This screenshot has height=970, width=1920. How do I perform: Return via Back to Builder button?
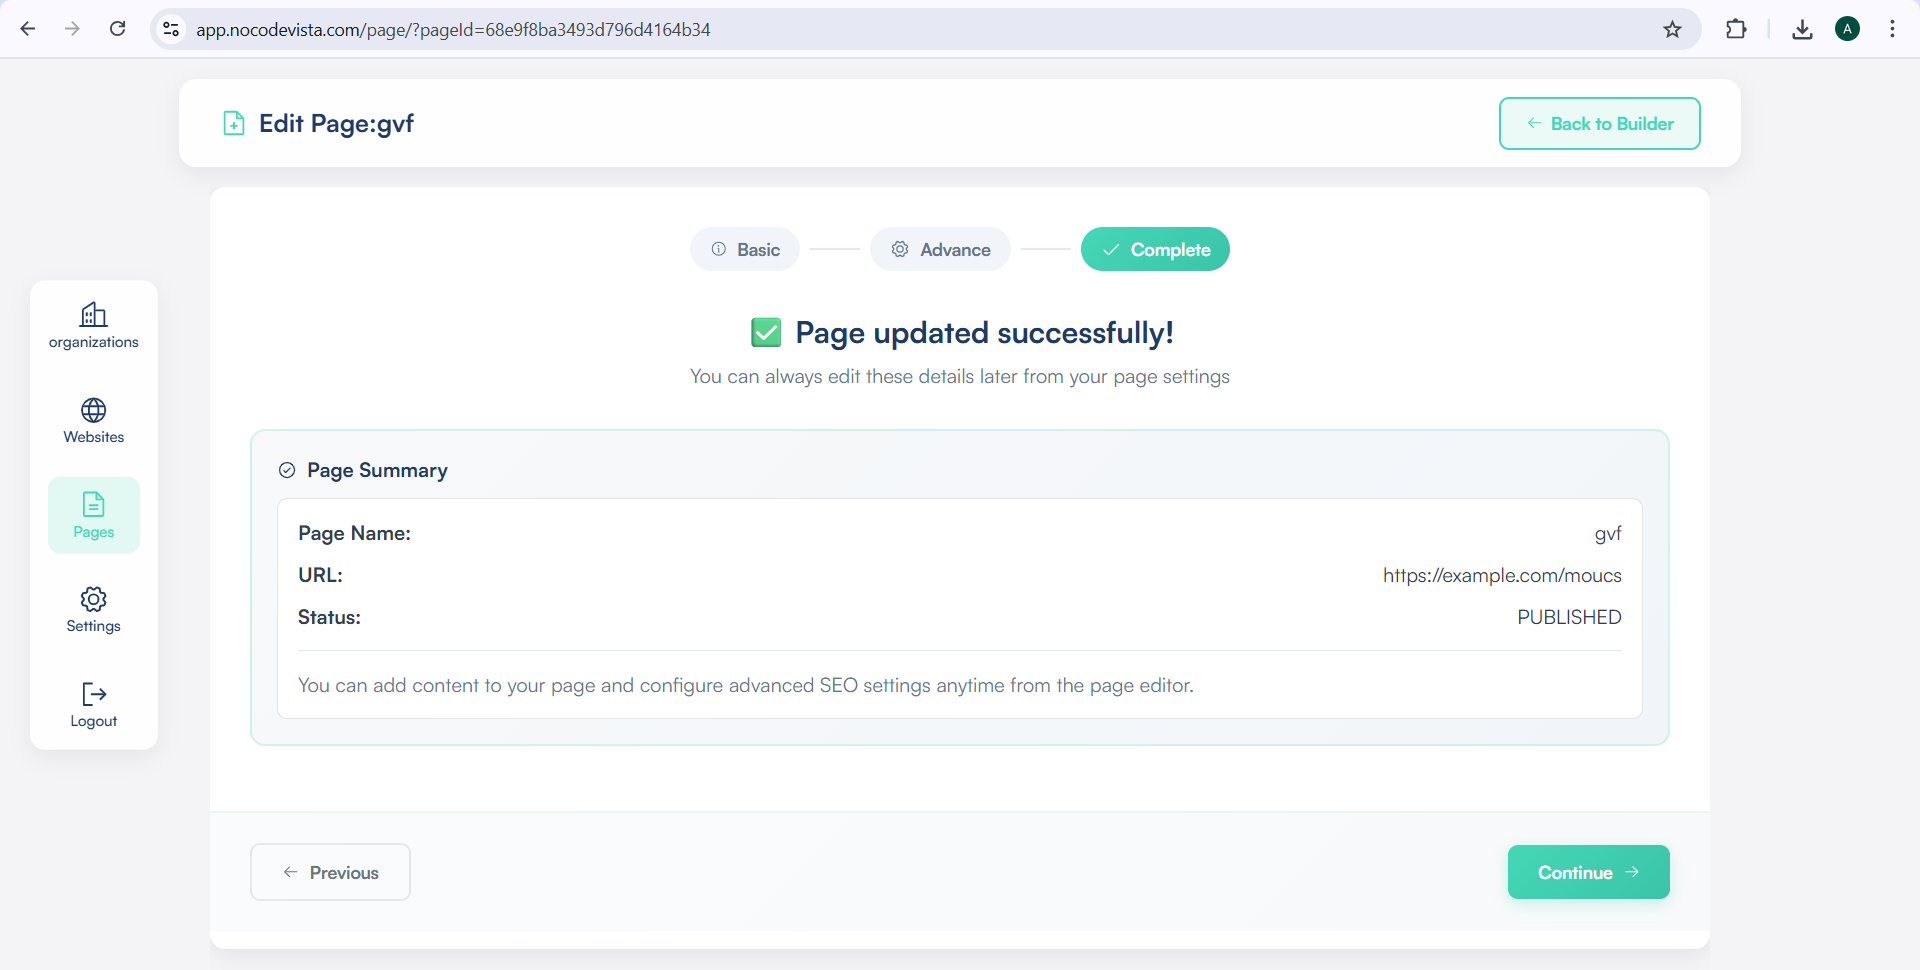click(1599, 124)
